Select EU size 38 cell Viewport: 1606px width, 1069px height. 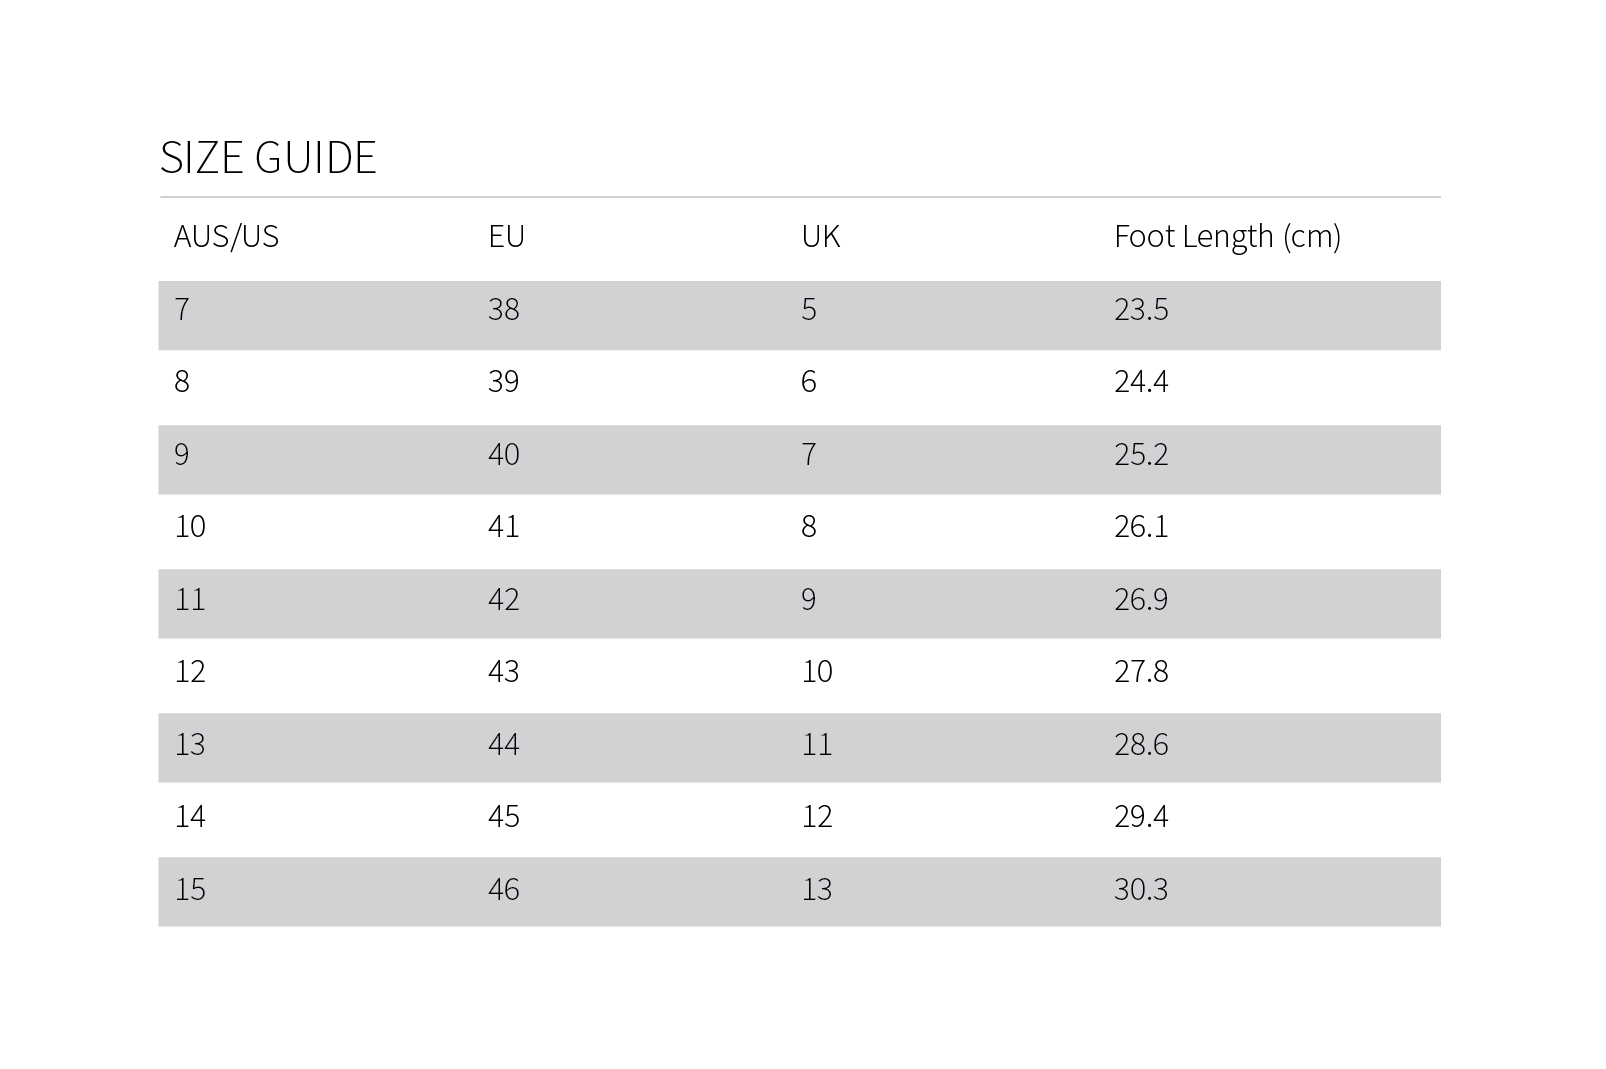coord(503,310)
